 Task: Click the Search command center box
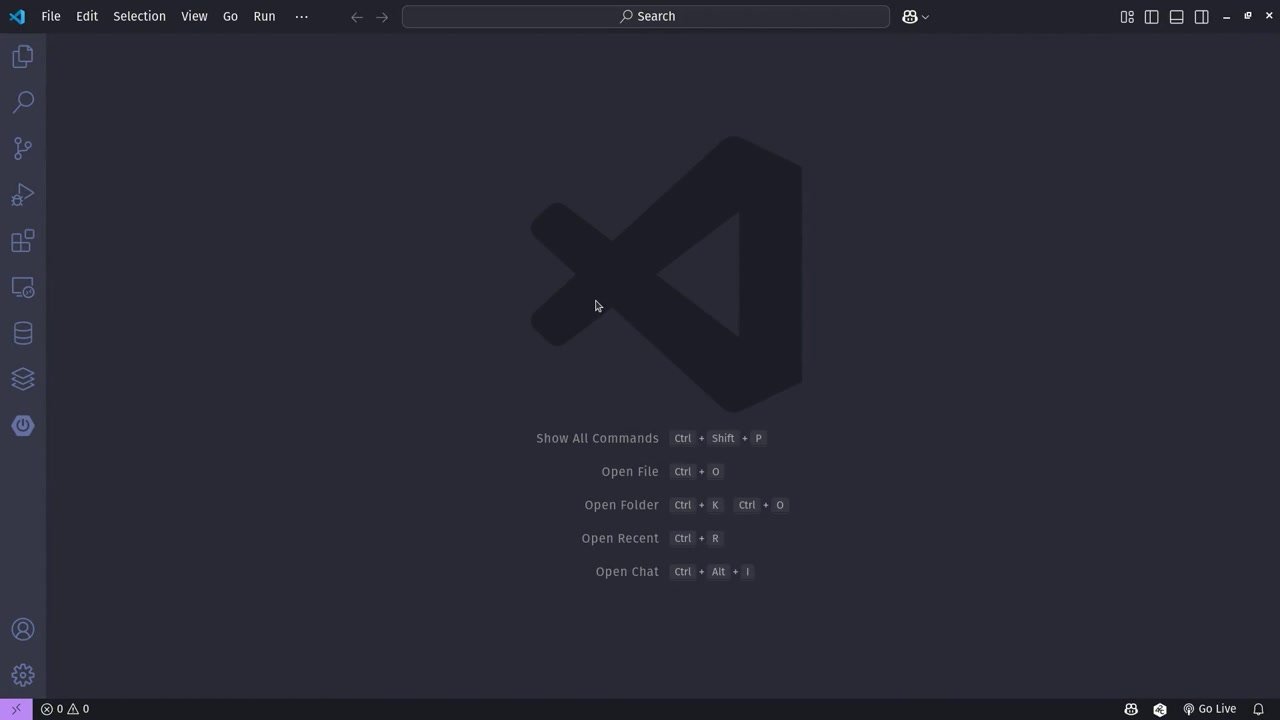(646, 16)
